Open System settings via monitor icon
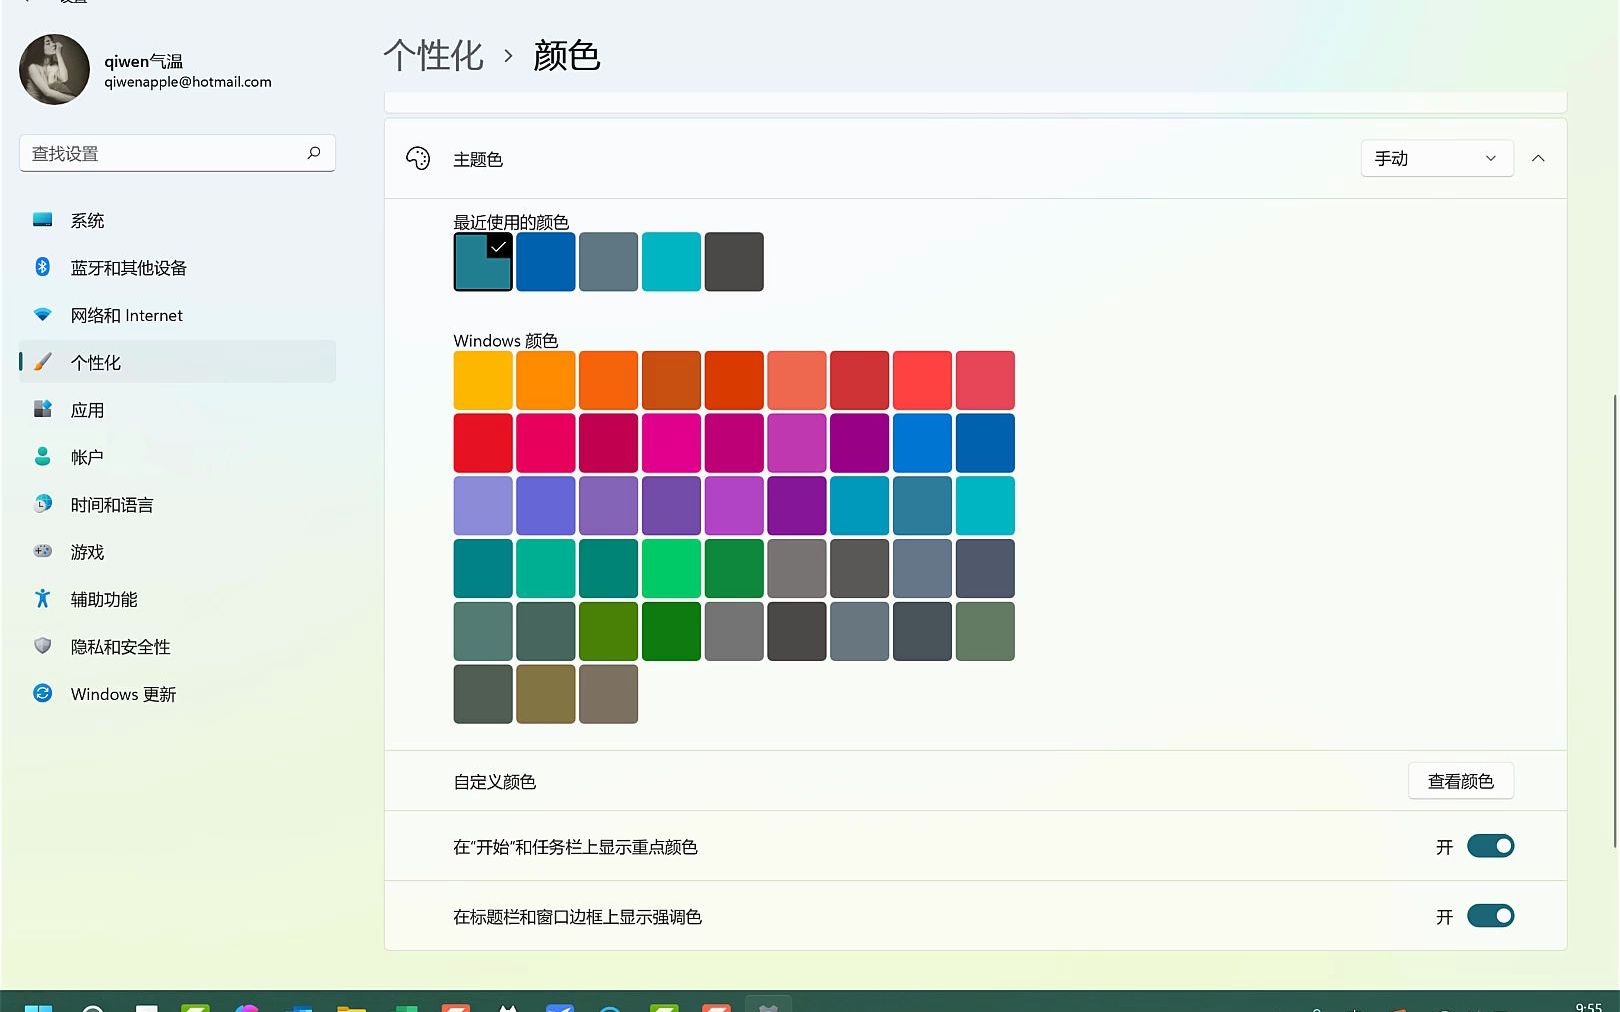The height and width of the screenshot is (1012, 1620). click(42, 220)
